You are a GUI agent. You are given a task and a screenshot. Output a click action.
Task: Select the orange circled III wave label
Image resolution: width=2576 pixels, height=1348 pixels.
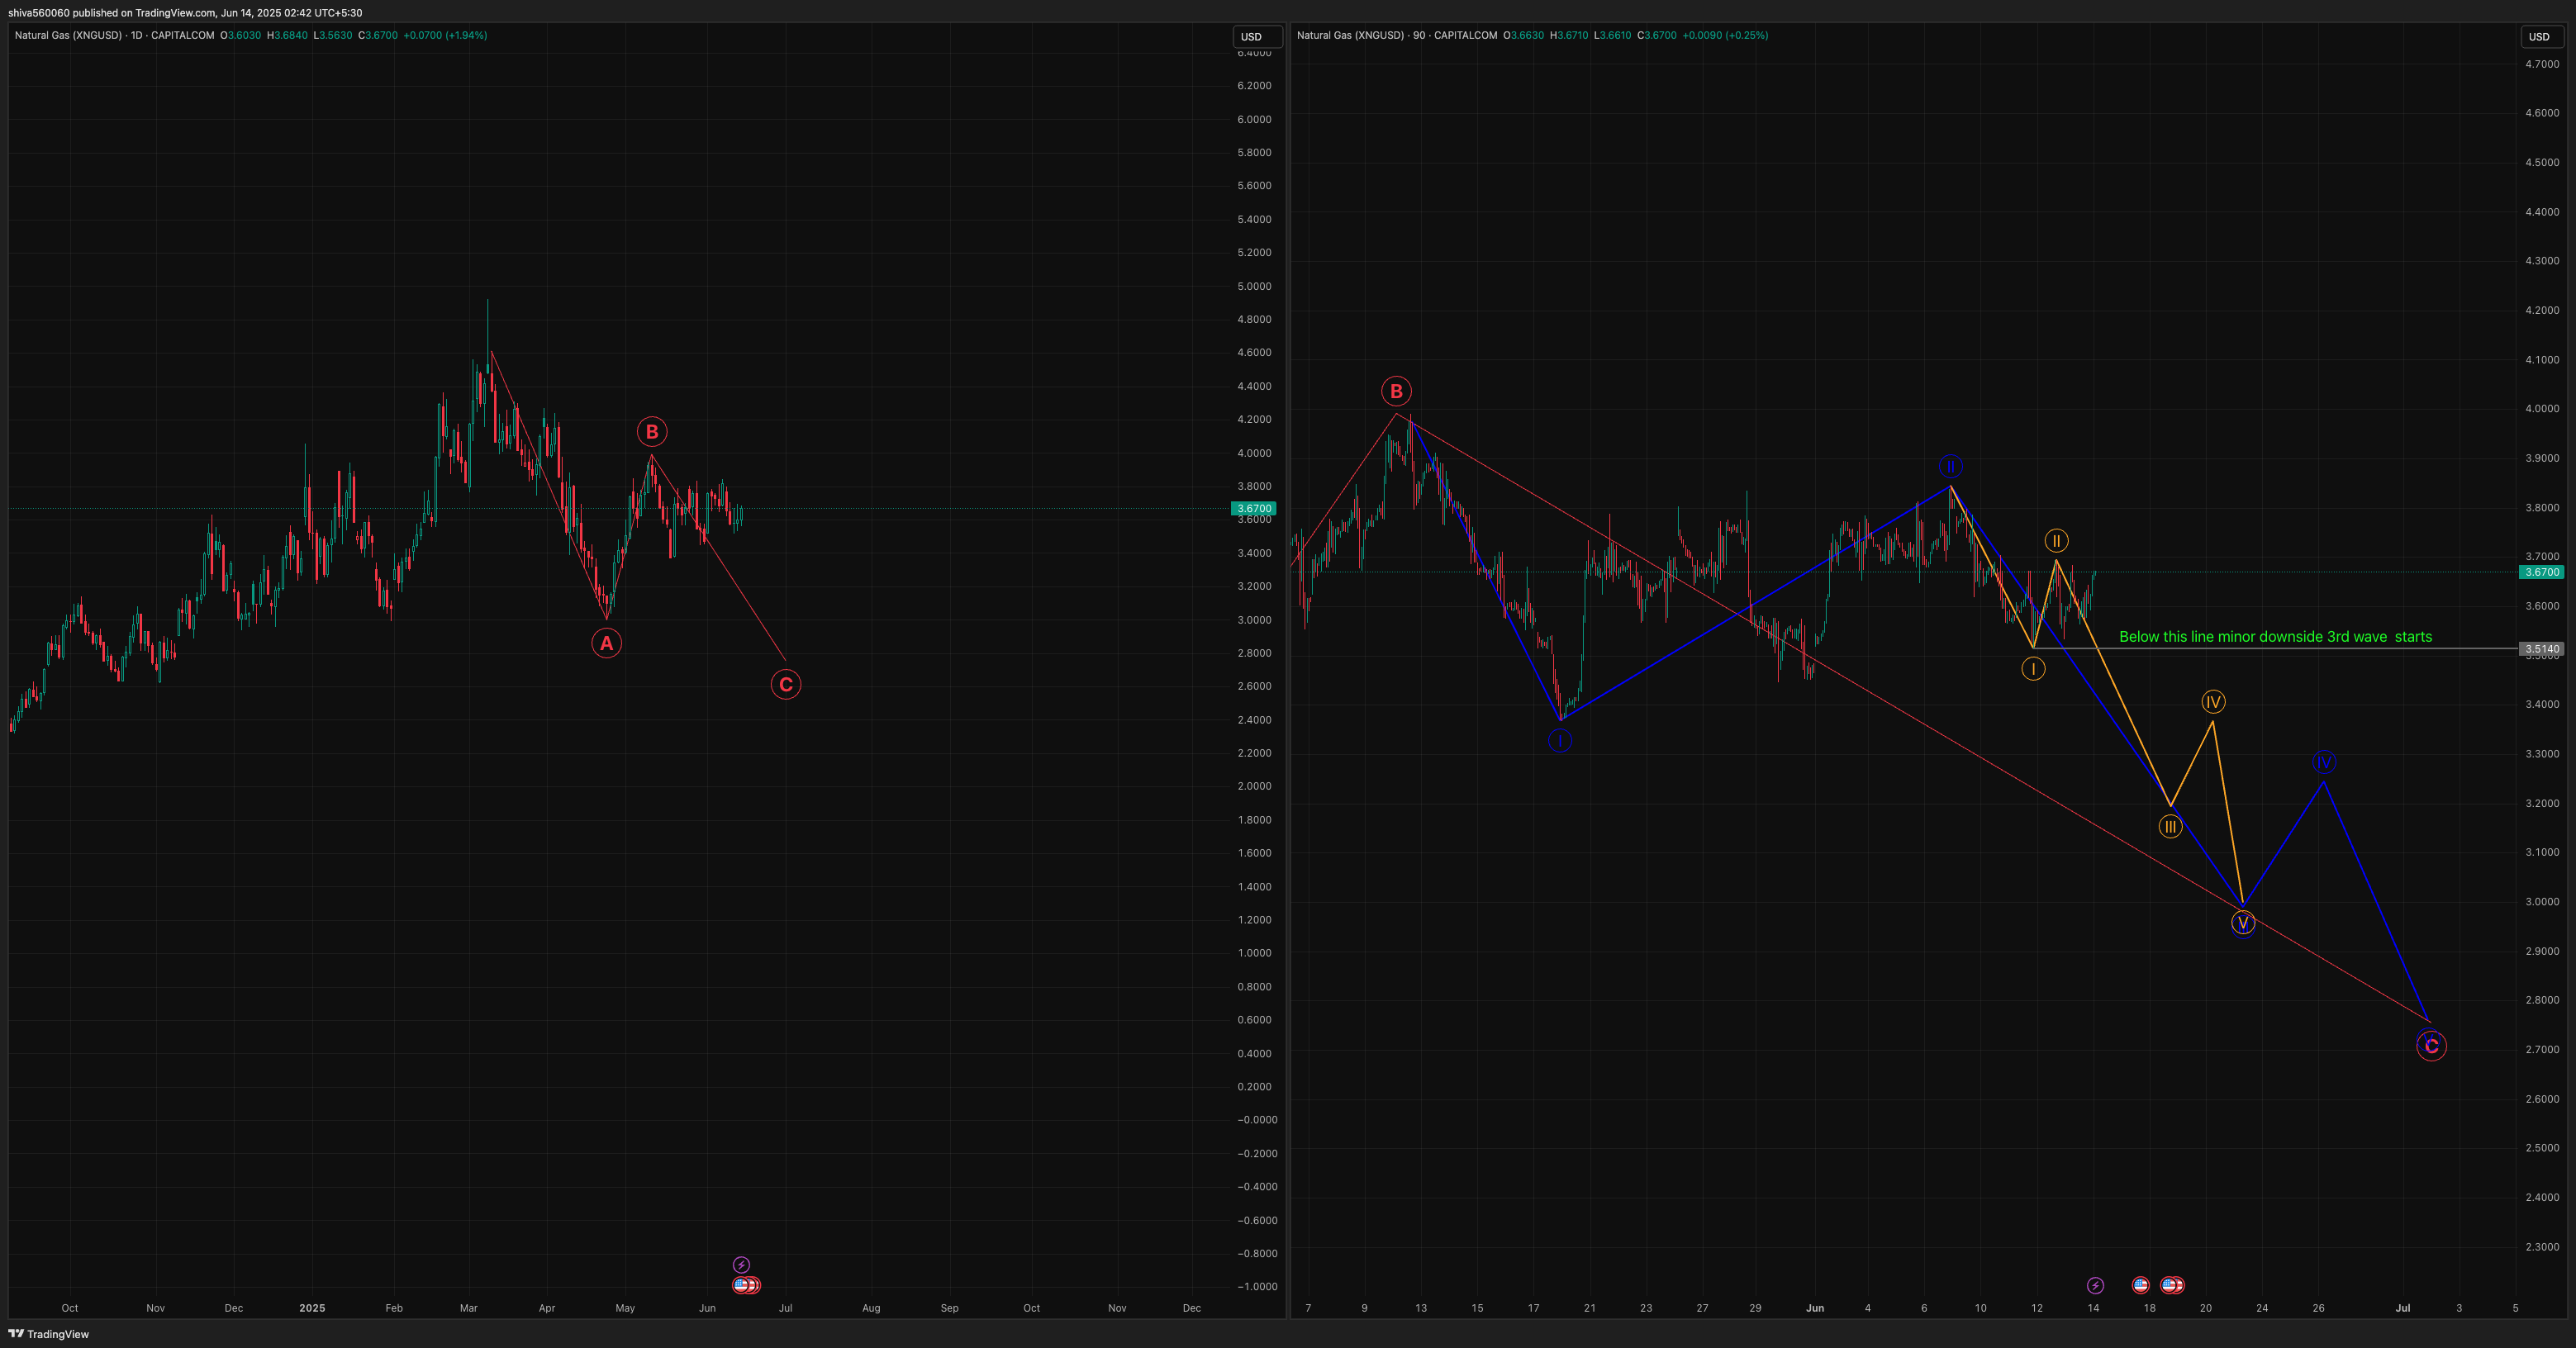(2170, 826)
